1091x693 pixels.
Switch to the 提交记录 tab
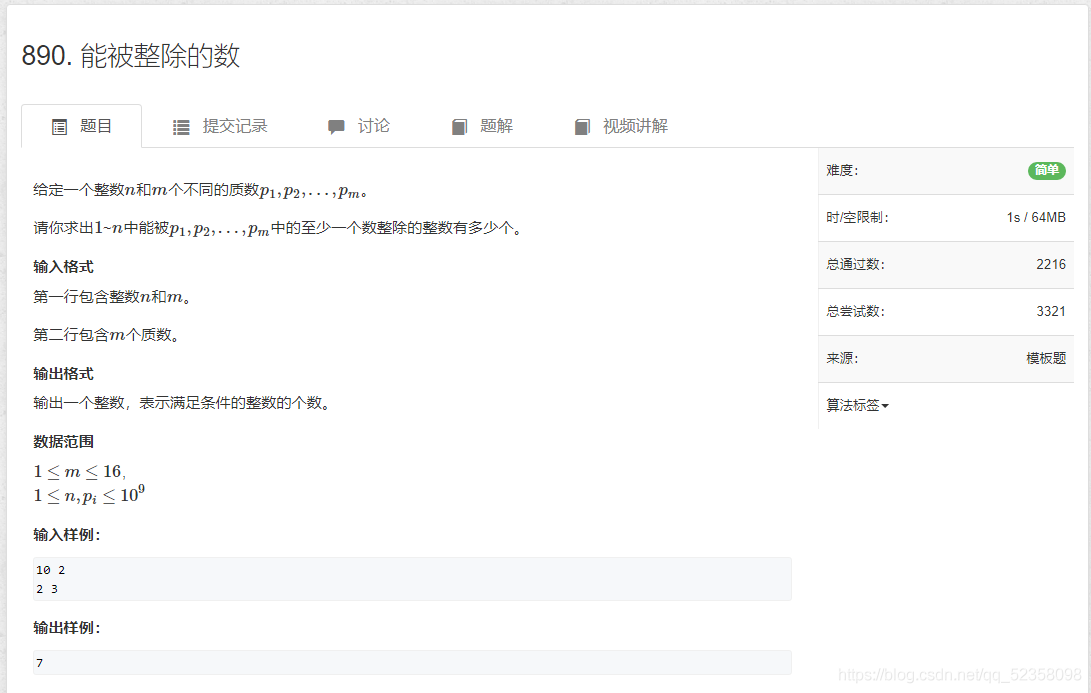[220, 126]
